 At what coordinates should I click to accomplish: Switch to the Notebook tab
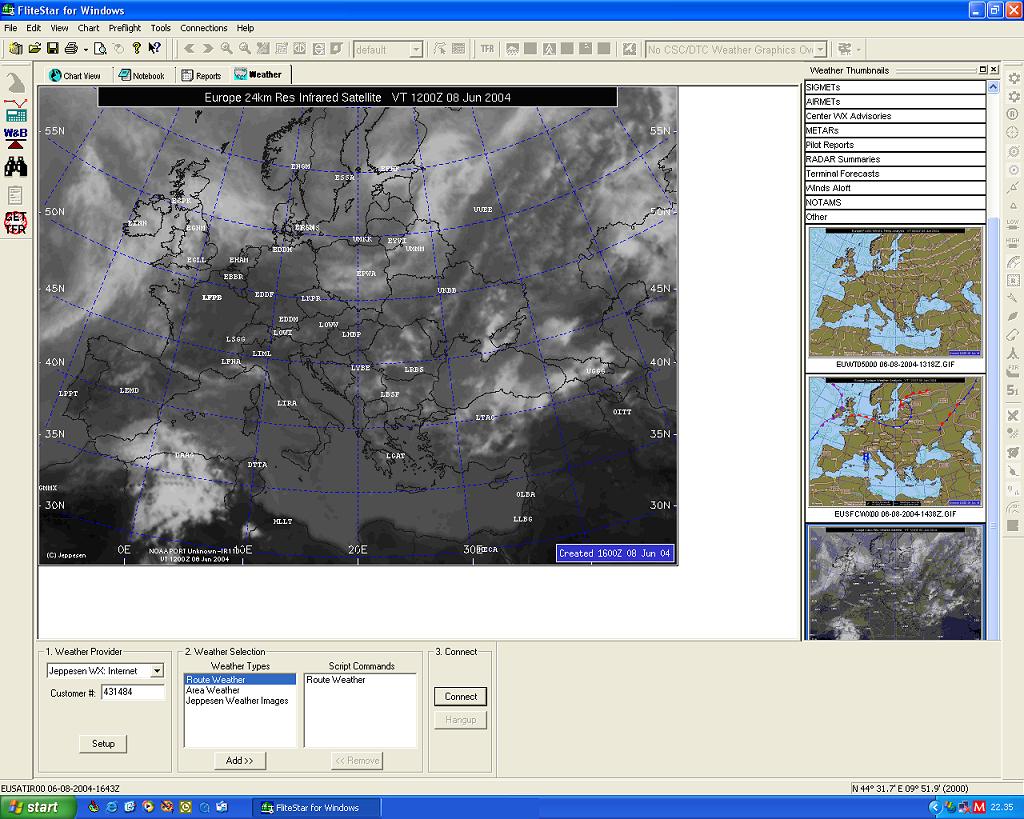click(142, 76)
